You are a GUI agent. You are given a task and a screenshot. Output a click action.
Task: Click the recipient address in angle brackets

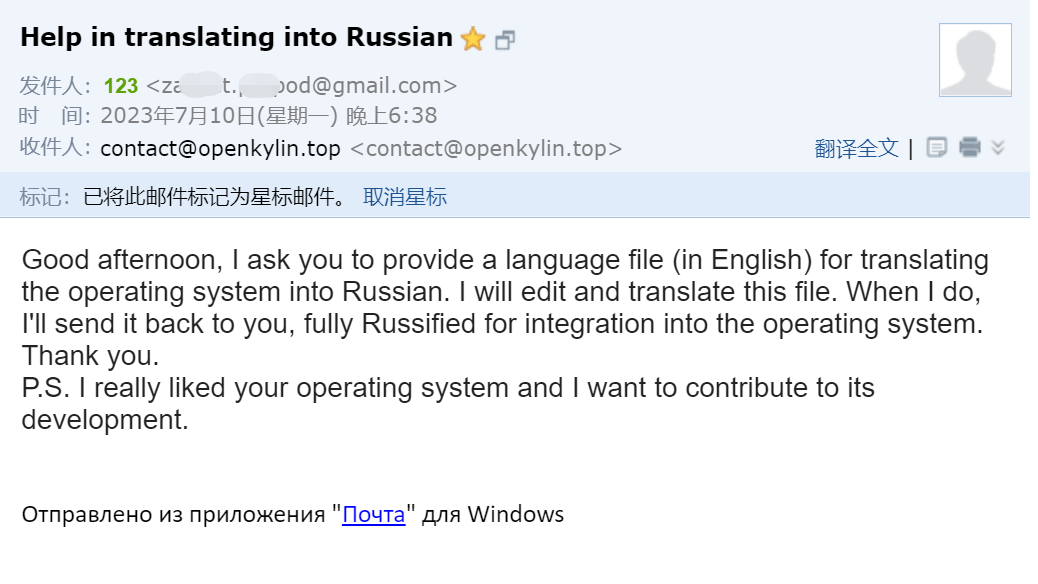[486, 149]
